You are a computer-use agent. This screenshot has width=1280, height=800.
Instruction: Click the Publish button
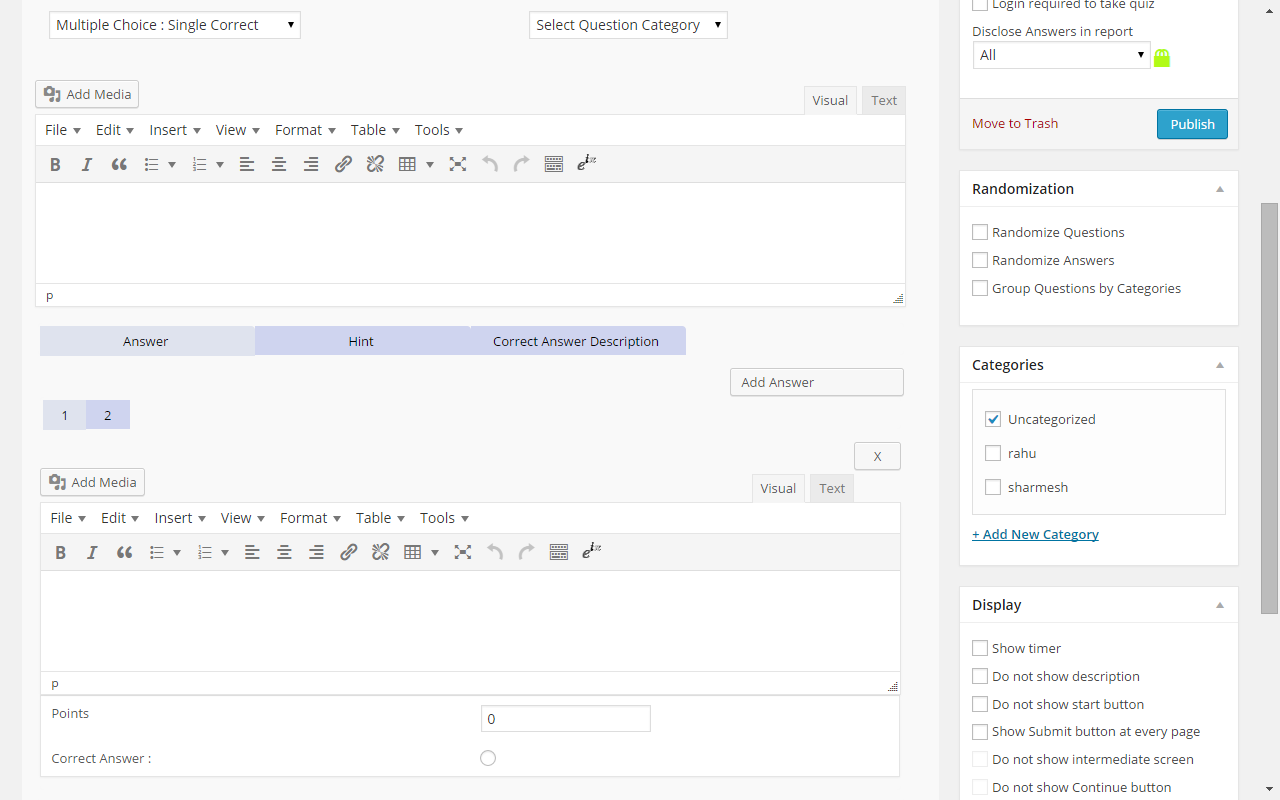tap(1192, 124)
